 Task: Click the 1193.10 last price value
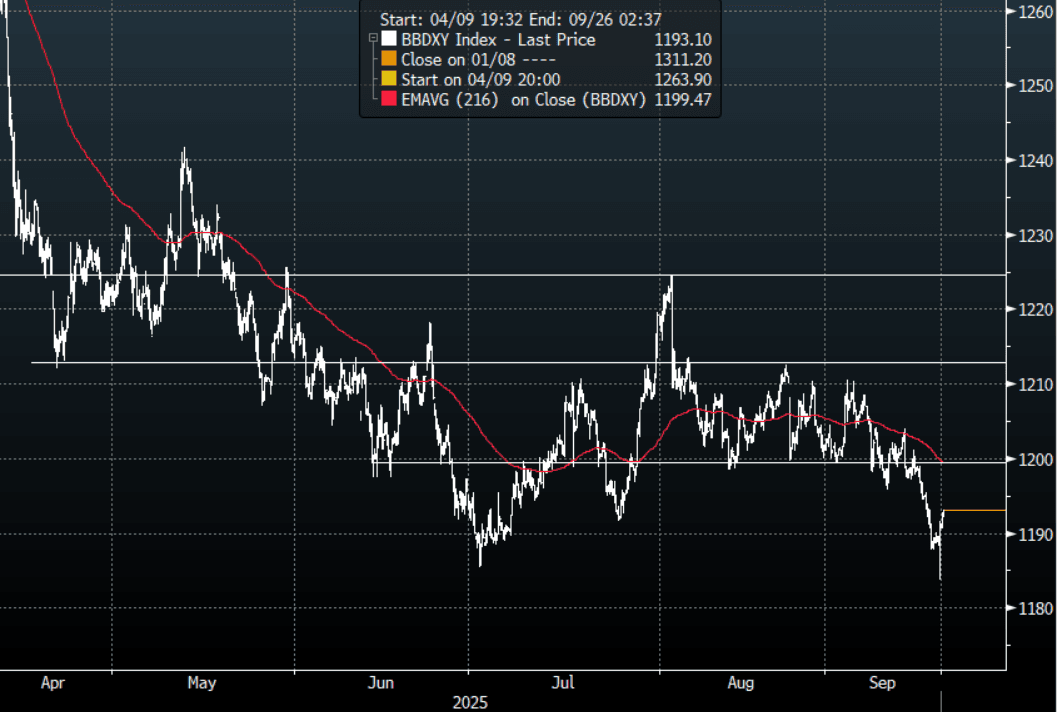click(x=682, y=40)
